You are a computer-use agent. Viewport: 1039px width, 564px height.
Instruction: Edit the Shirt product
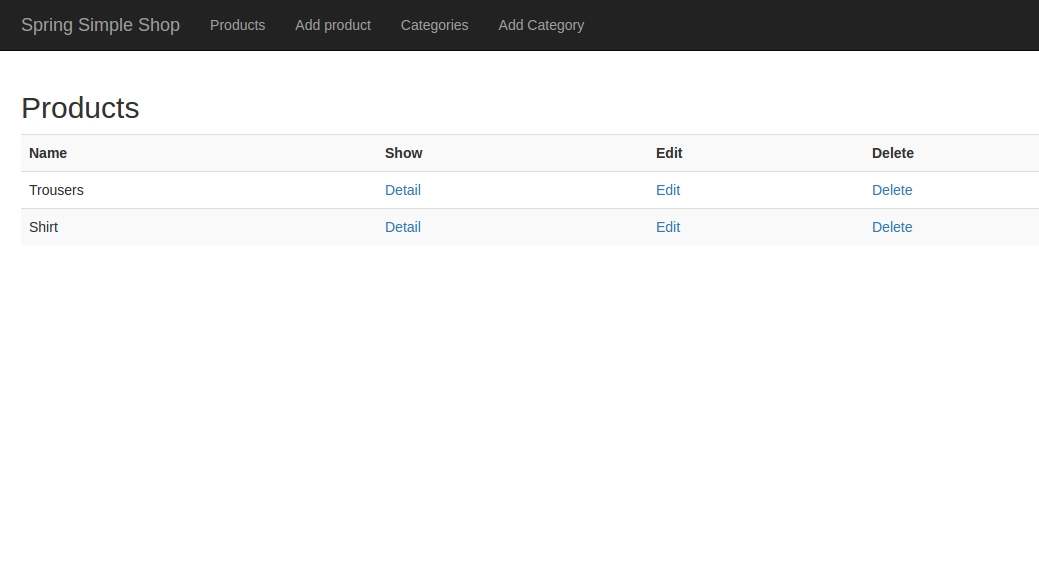[668, 227]
